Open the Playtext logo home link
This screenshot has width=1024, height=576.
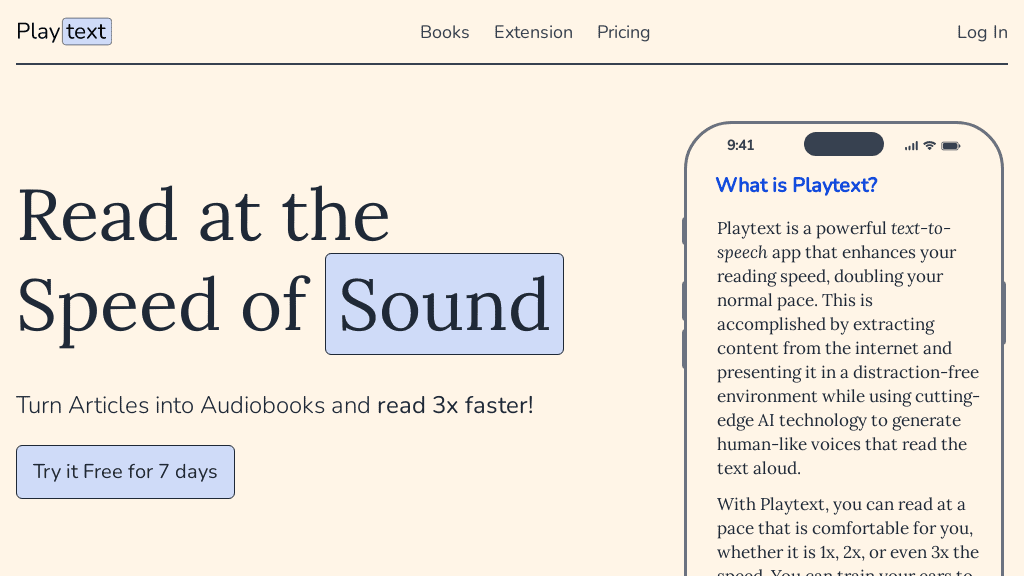[64, 31]
